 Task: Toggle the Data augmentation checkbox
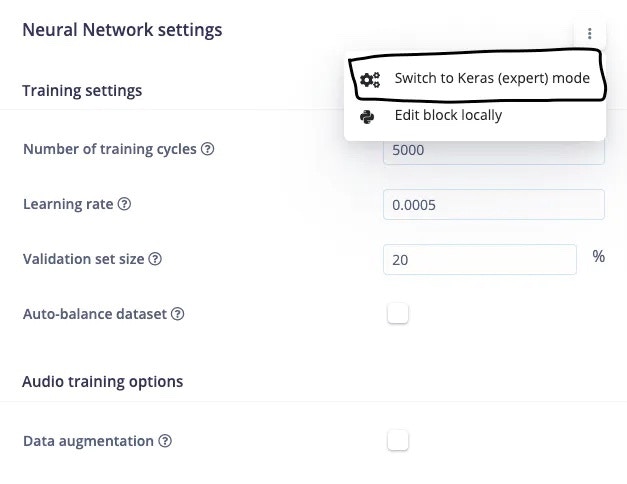coord(398,440)
